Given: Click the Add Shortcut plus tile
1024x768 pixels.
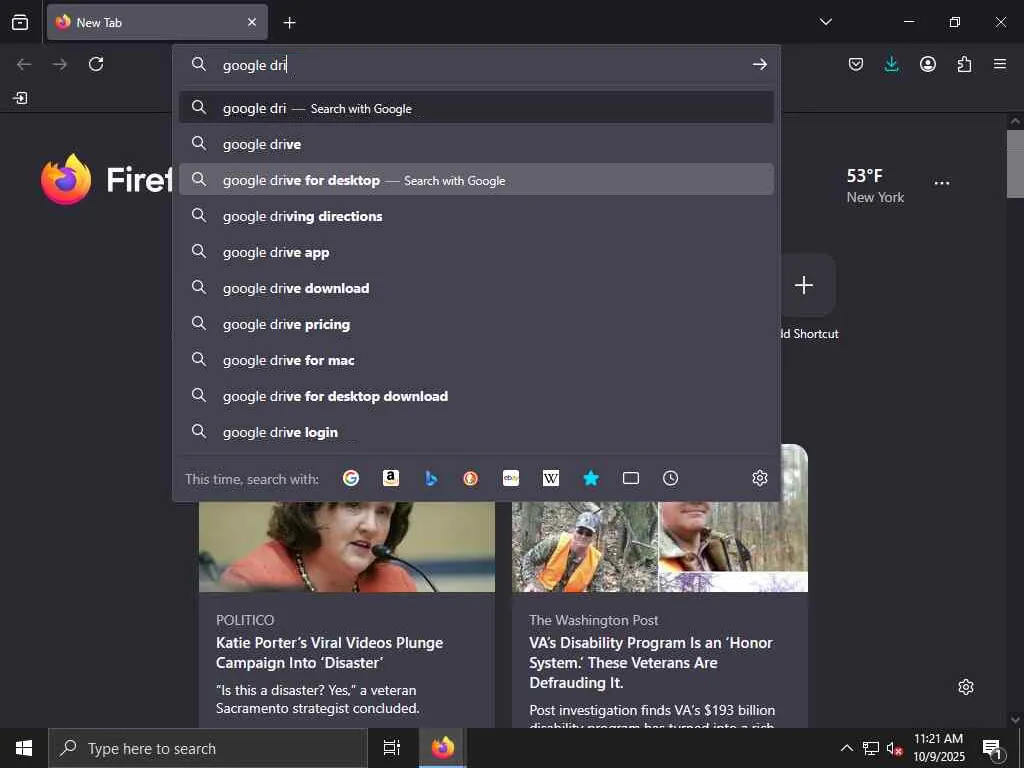Looking at the screenshot, I should click(804, 285).
